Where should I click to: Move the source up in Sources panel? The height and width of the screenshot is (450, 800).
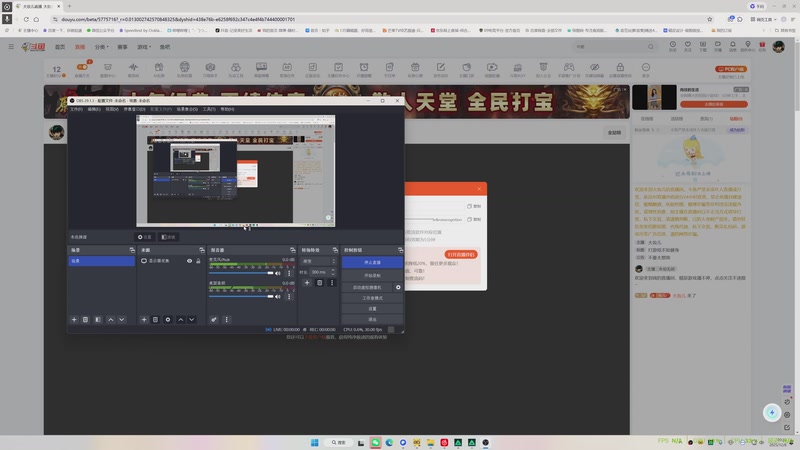click(x=181, y=319)
